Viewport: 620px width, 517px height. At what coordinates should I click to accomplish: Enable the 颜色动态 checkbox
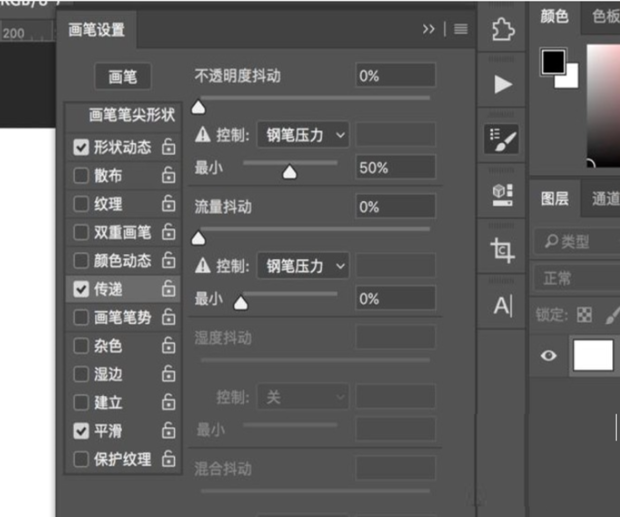81,261
